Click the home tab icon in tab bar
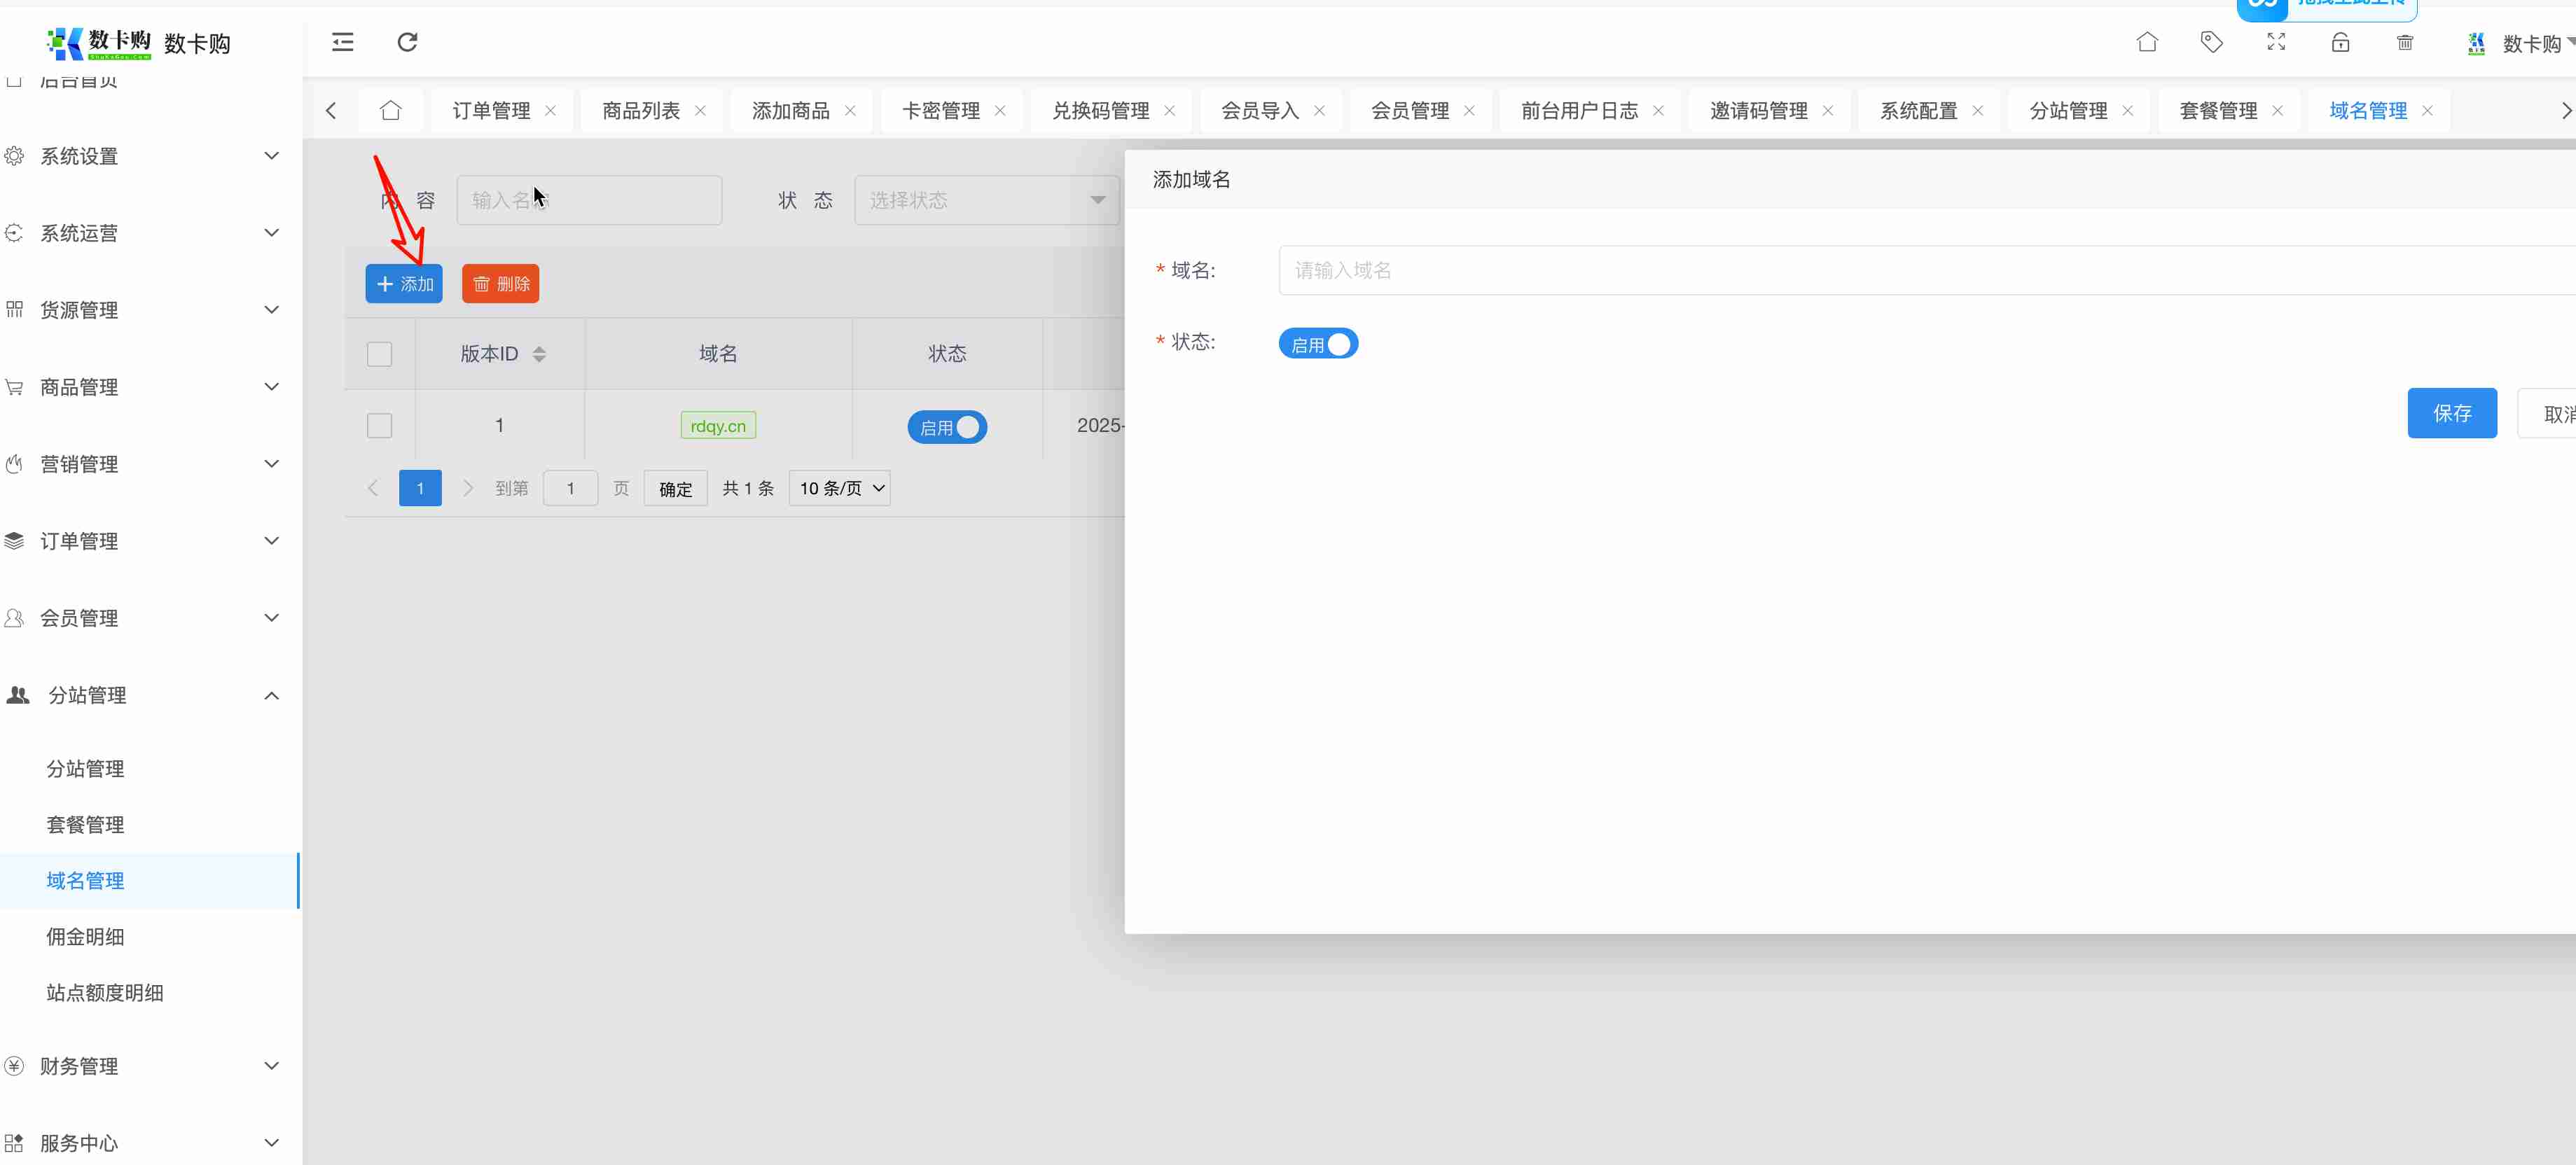This screenshot has height=1165, width=2576. tap(391, 110)
